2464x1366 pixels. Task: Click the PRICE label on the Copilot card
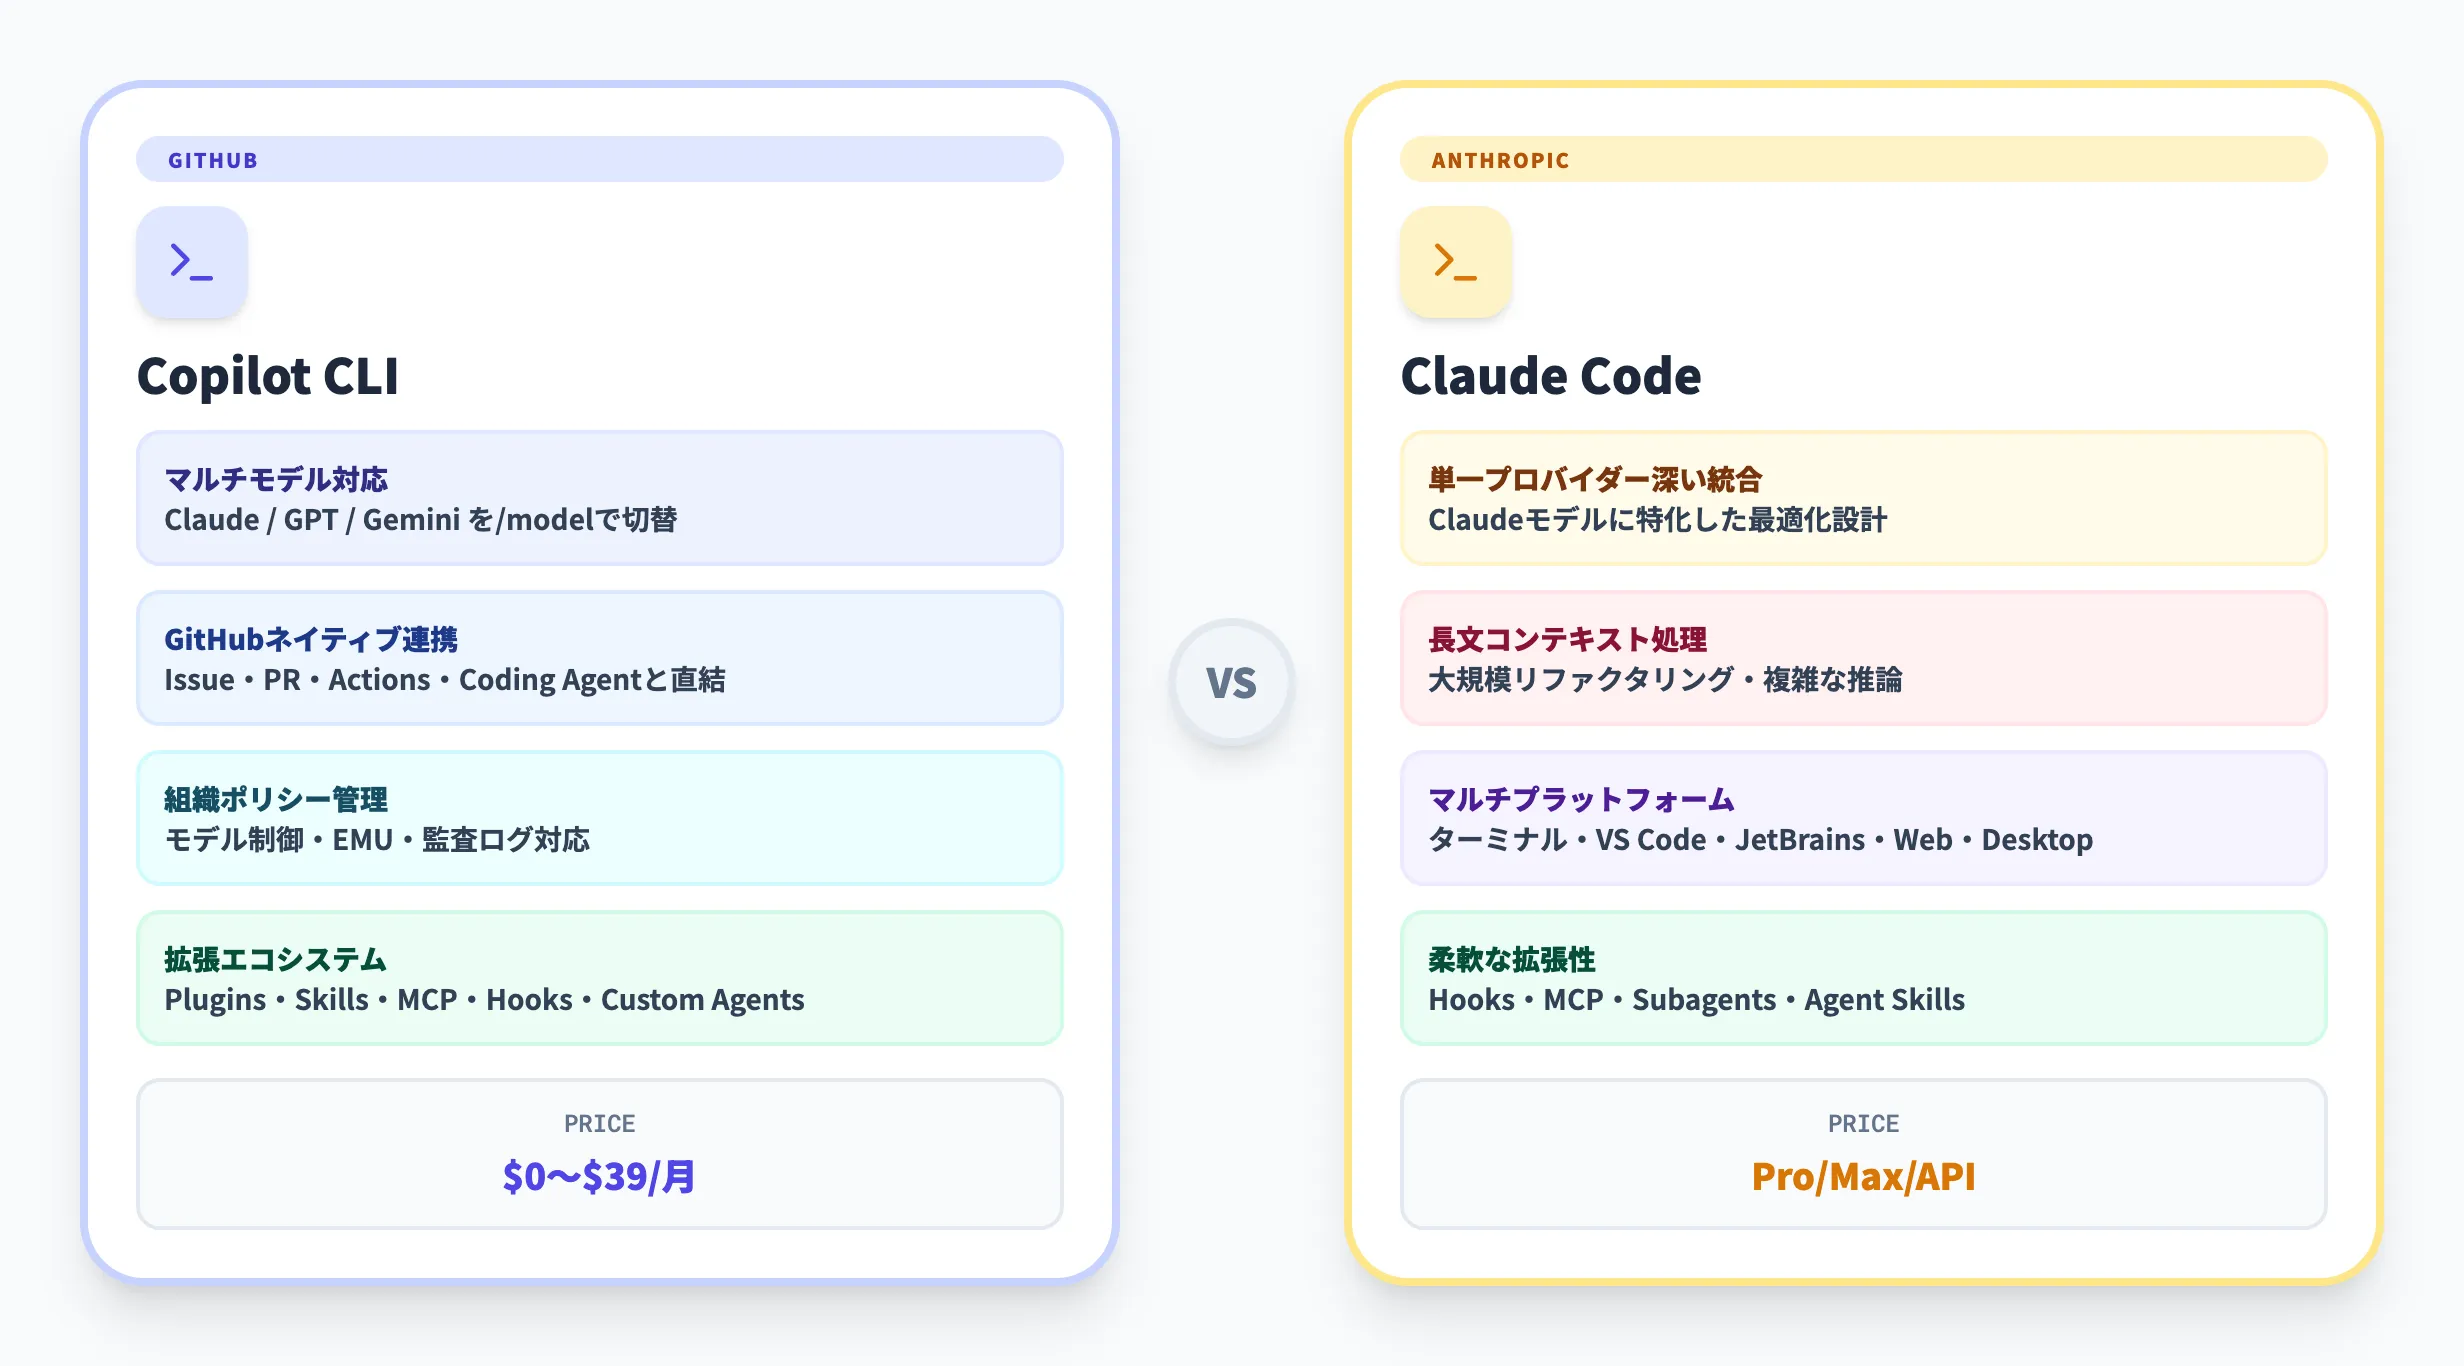pos(598,1123)
